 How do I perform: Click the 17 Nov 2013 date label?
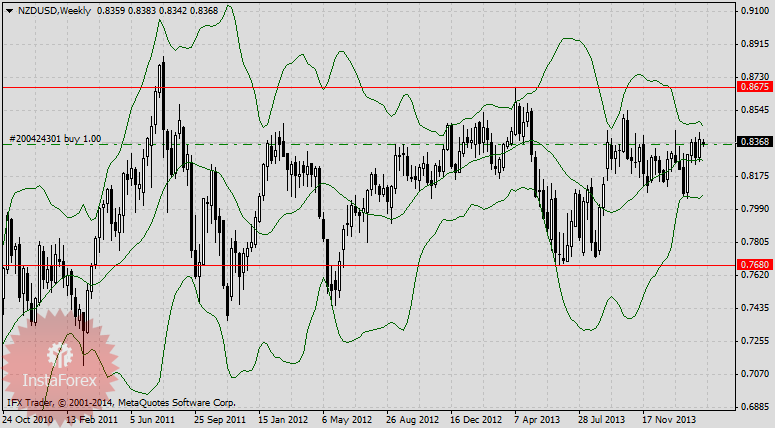tap(667, 419)
